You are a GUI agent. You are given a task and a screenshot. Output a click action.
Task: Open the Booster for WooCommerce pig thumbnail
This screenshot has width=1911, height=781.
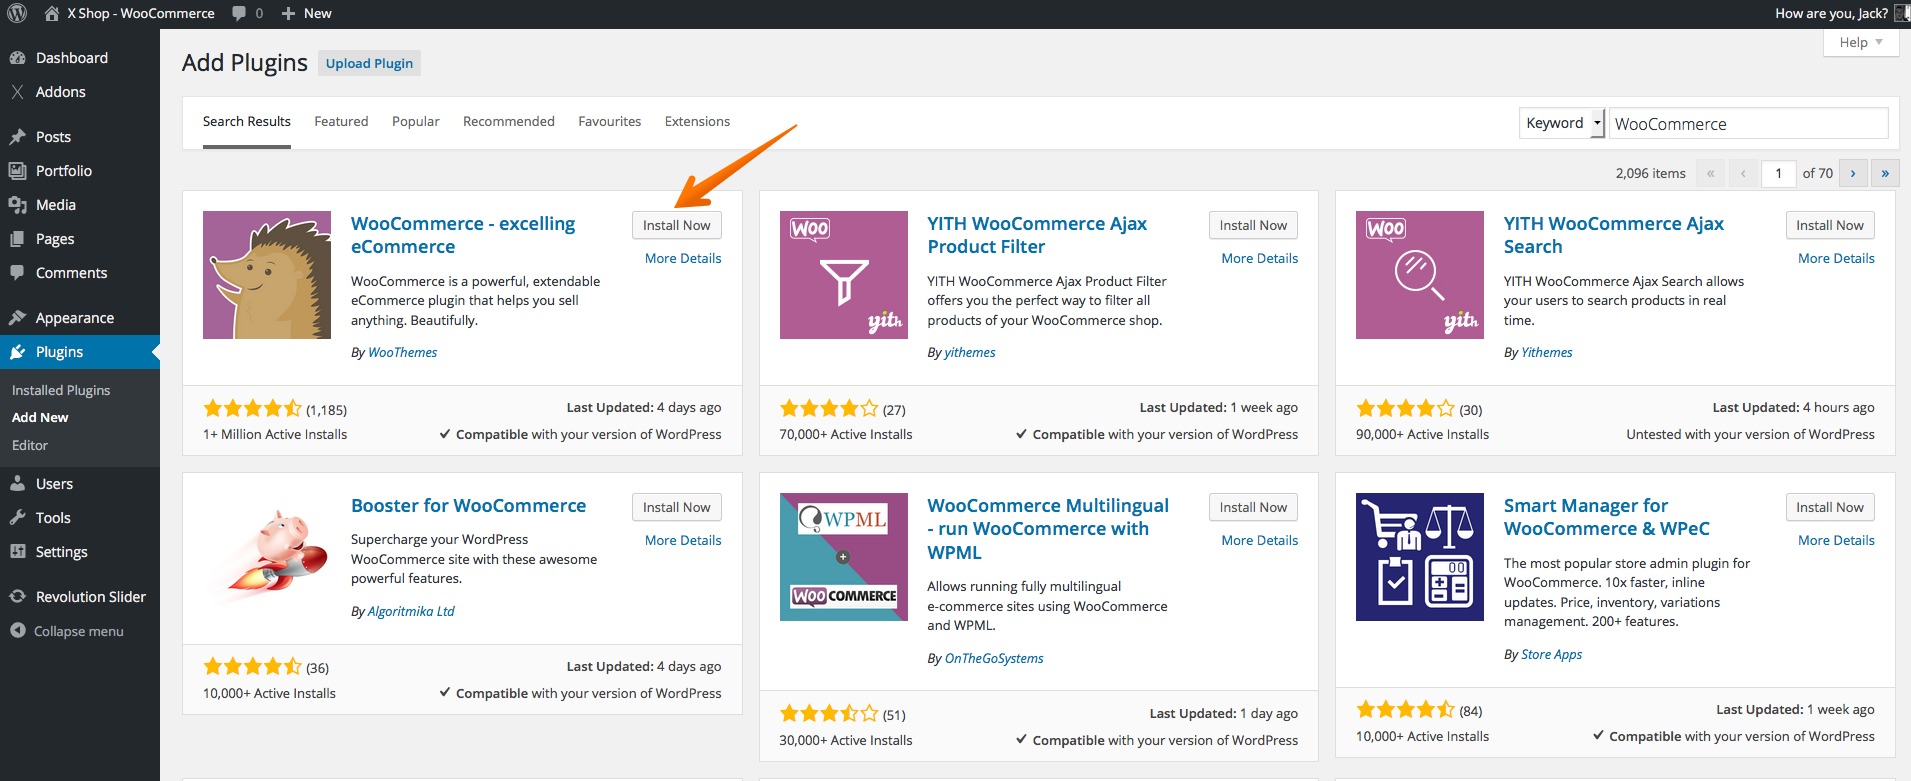tap(267, 557)
